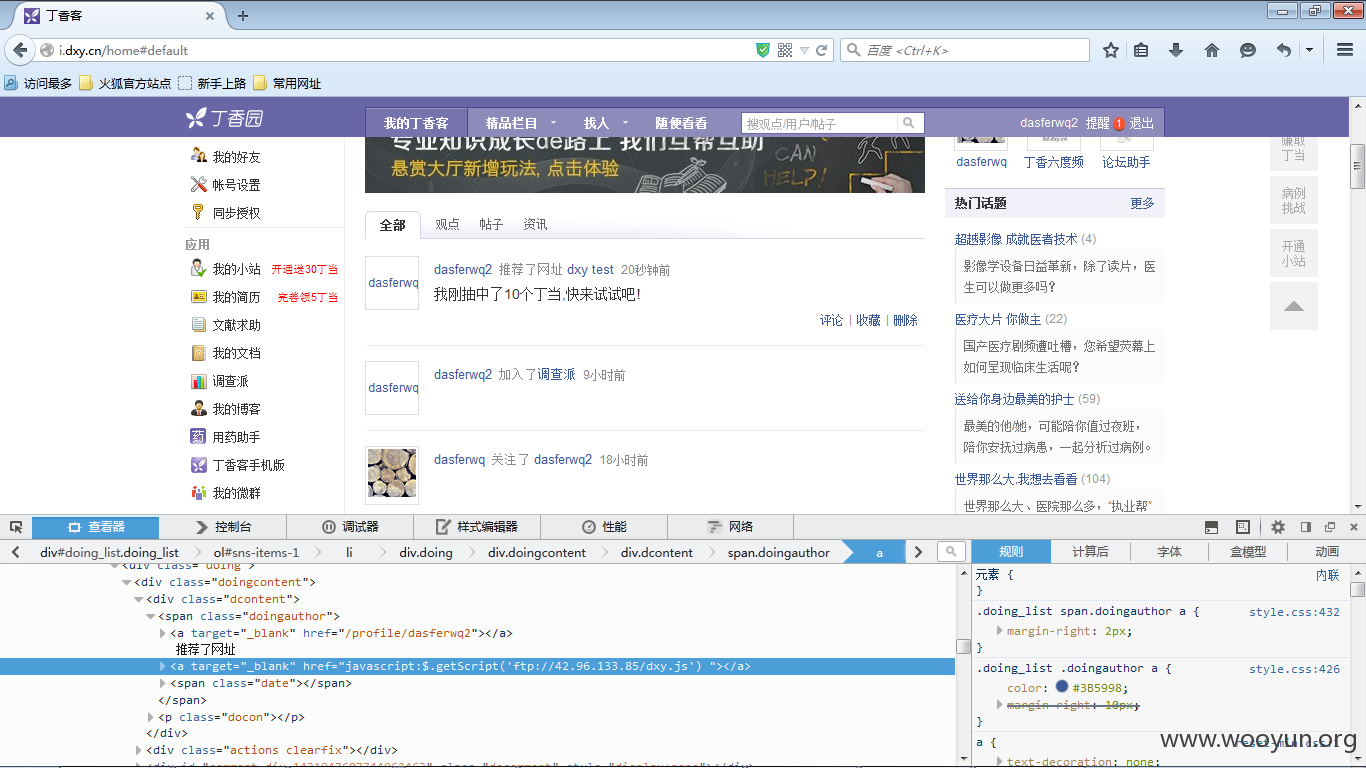The image size is (1366, 768).
Task: Click 随便看看 in the navigation bar
Action: coord(681,123)
